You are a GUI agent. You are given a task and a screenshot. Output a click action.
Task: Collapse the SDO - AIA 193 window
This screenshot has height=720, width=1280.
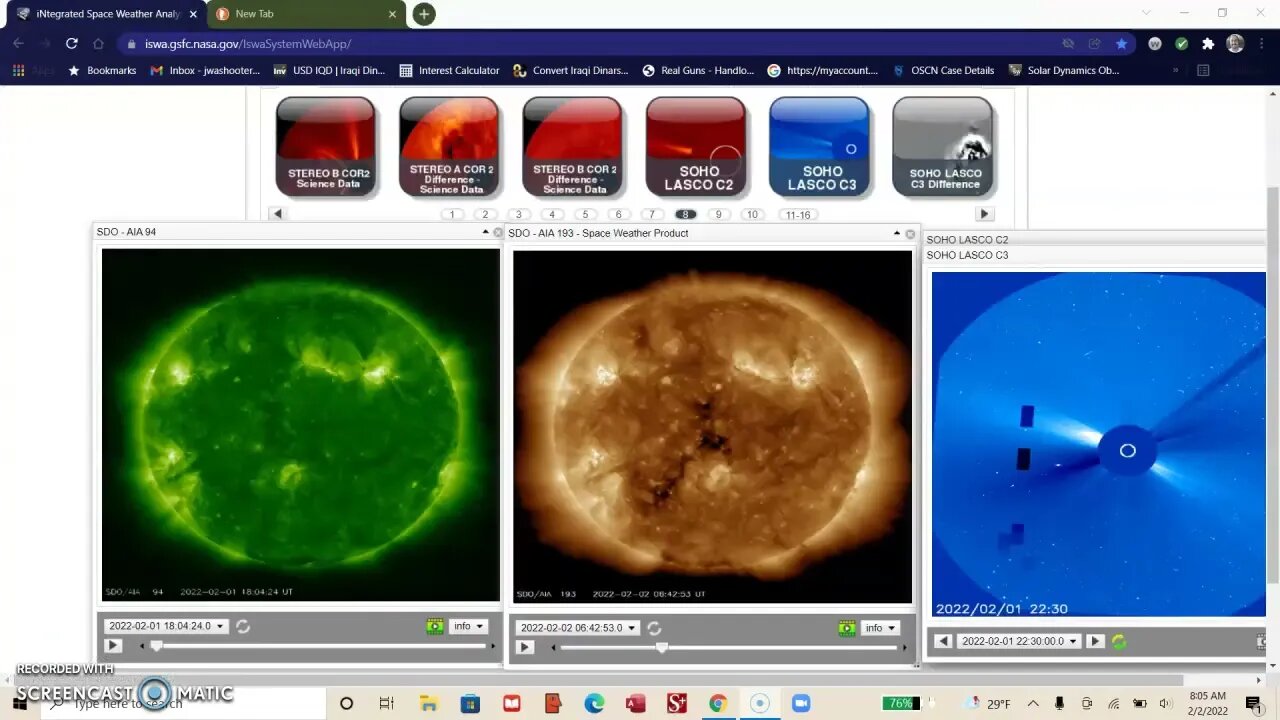click(x=897, y=233)
